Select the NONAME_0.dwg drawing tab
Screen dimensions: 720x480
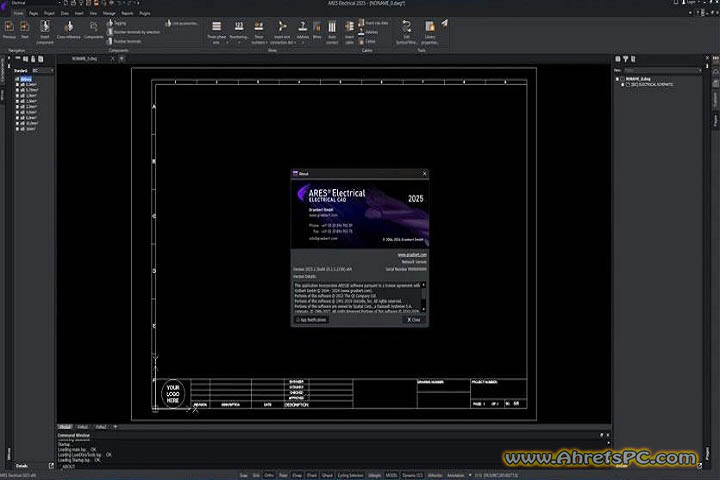pyautogui.click(x=84, y=59)
